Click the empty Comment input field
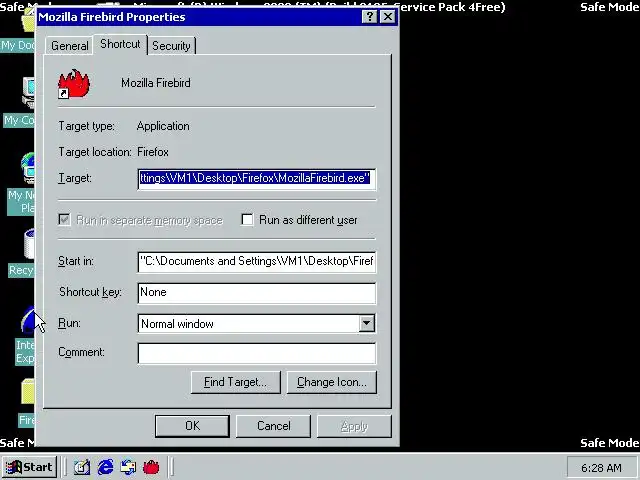Viewport: 640px width, 480px height. [x=257, y=353]
